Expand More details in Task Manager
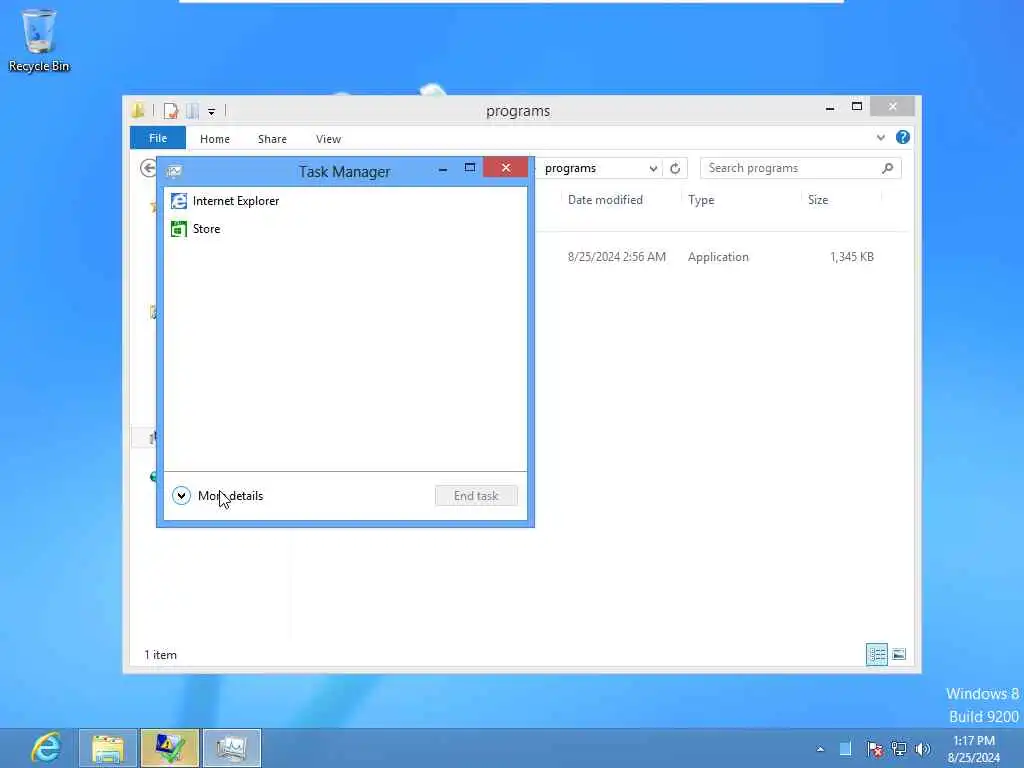The width and height of the screenshot is (1024, 768). (217, 496)
